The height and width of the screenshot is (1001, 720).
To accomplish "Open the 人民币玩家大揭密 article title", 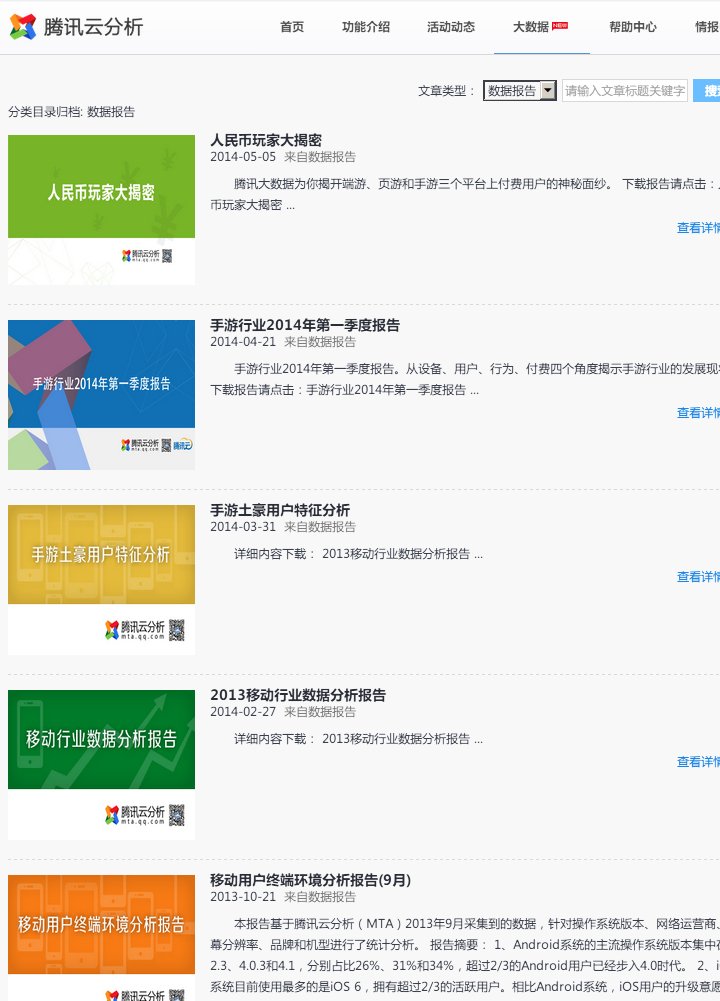I will pos(266,140).
